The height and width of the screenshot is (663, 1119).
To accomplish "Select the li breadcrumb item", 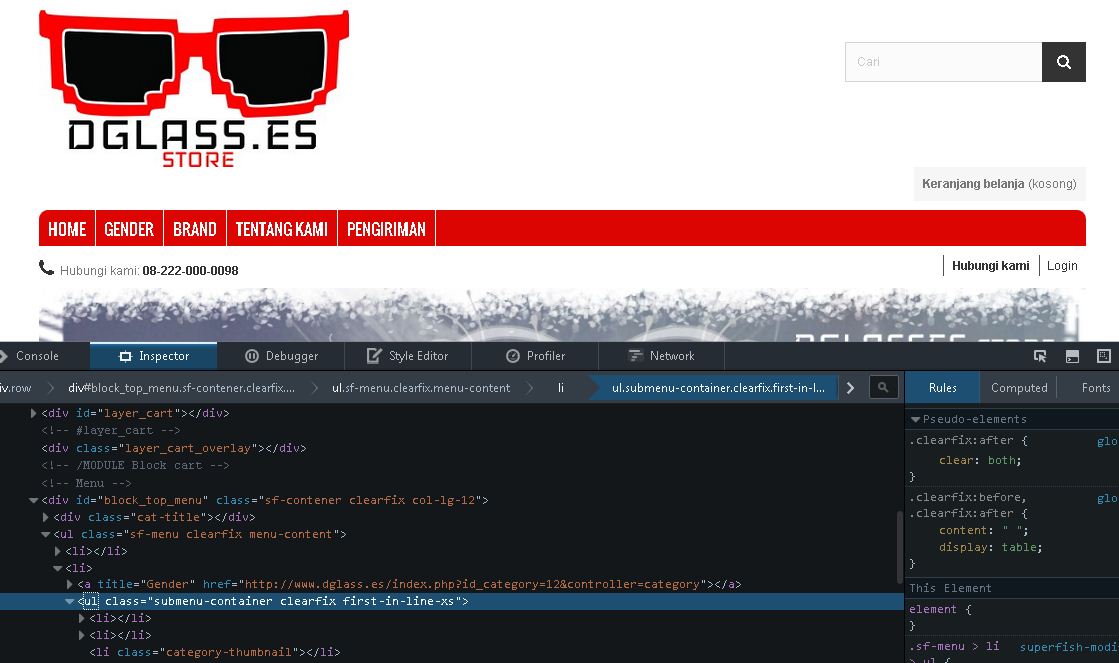I will tap(561, 388).
